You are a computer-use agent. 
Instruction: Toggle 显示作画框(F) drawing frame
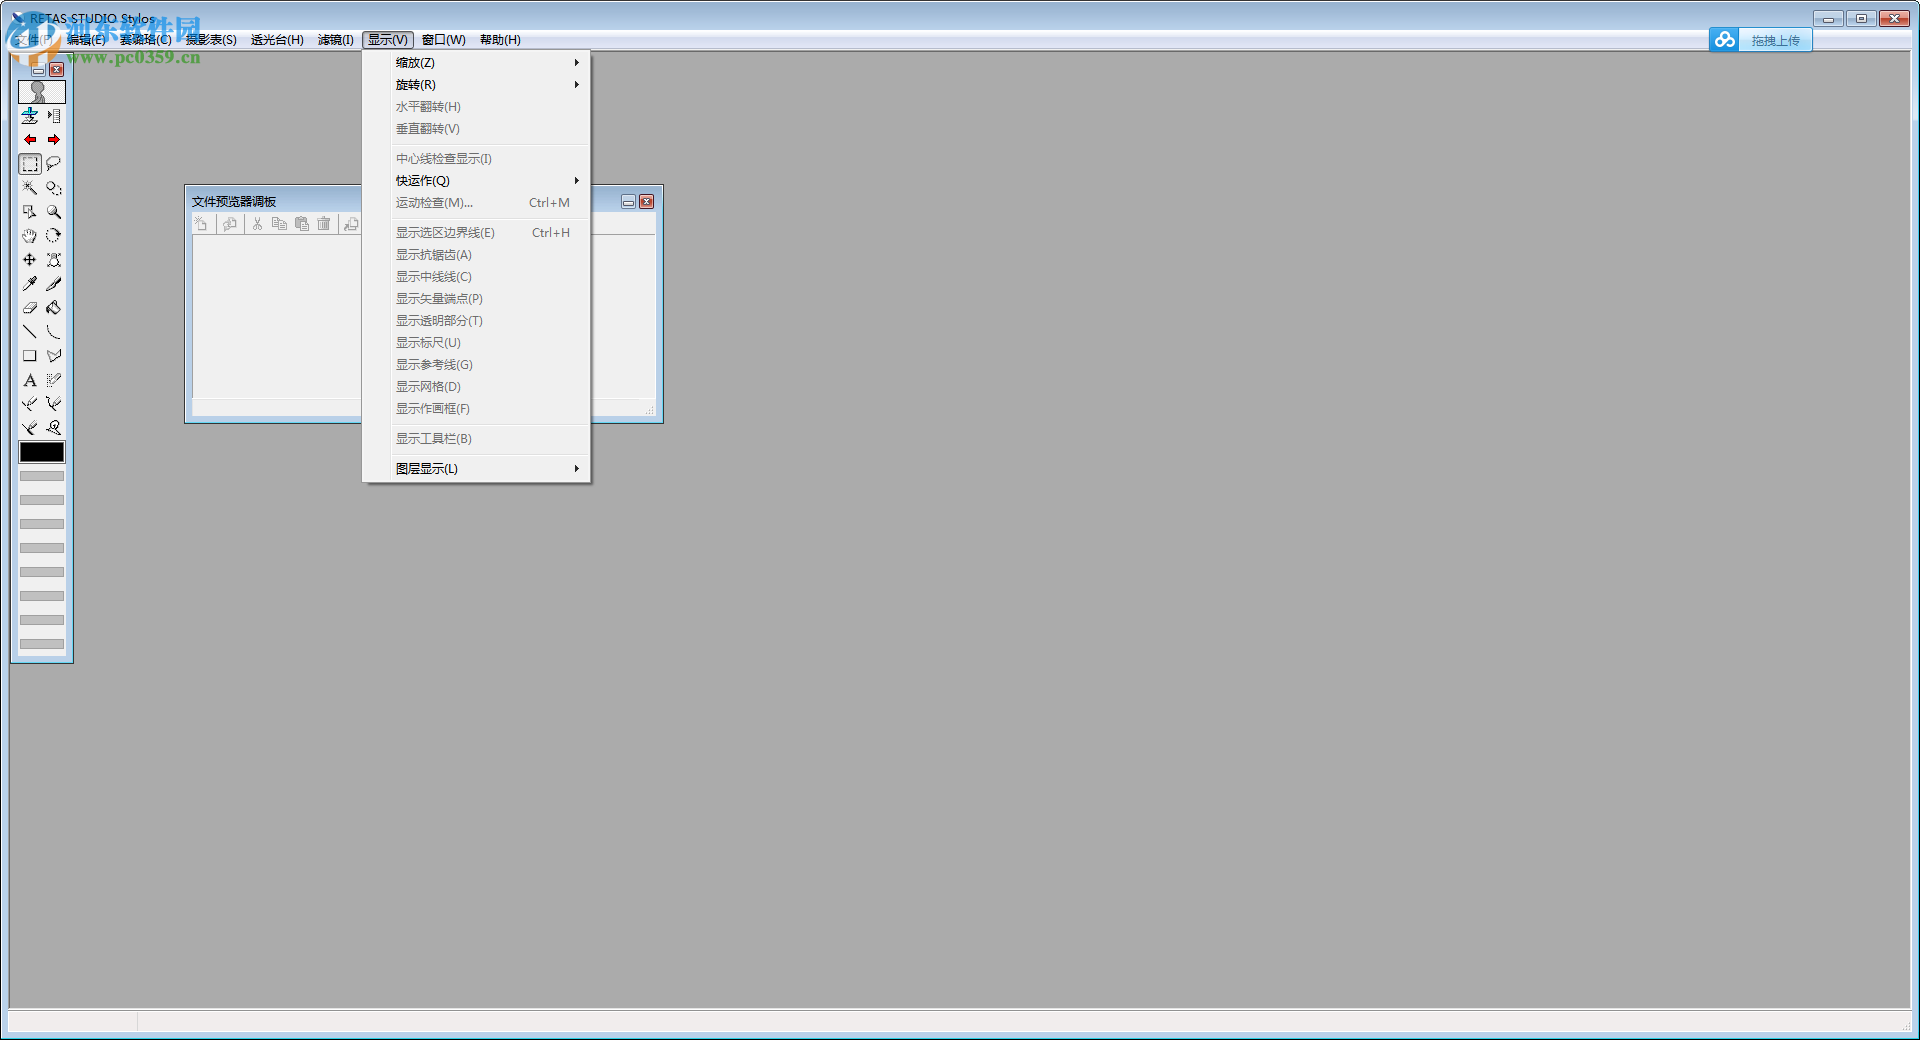click(x=477, y=409)
